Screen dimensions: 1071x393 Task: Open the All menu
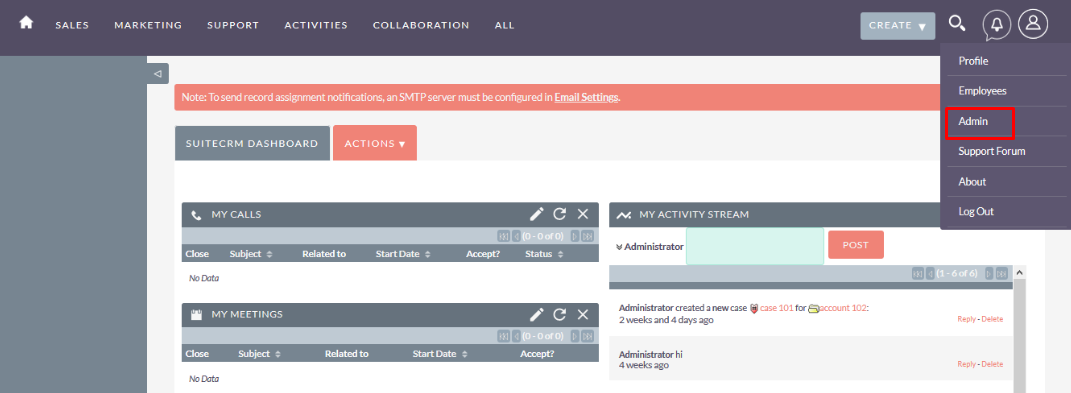tap(505, 25)
